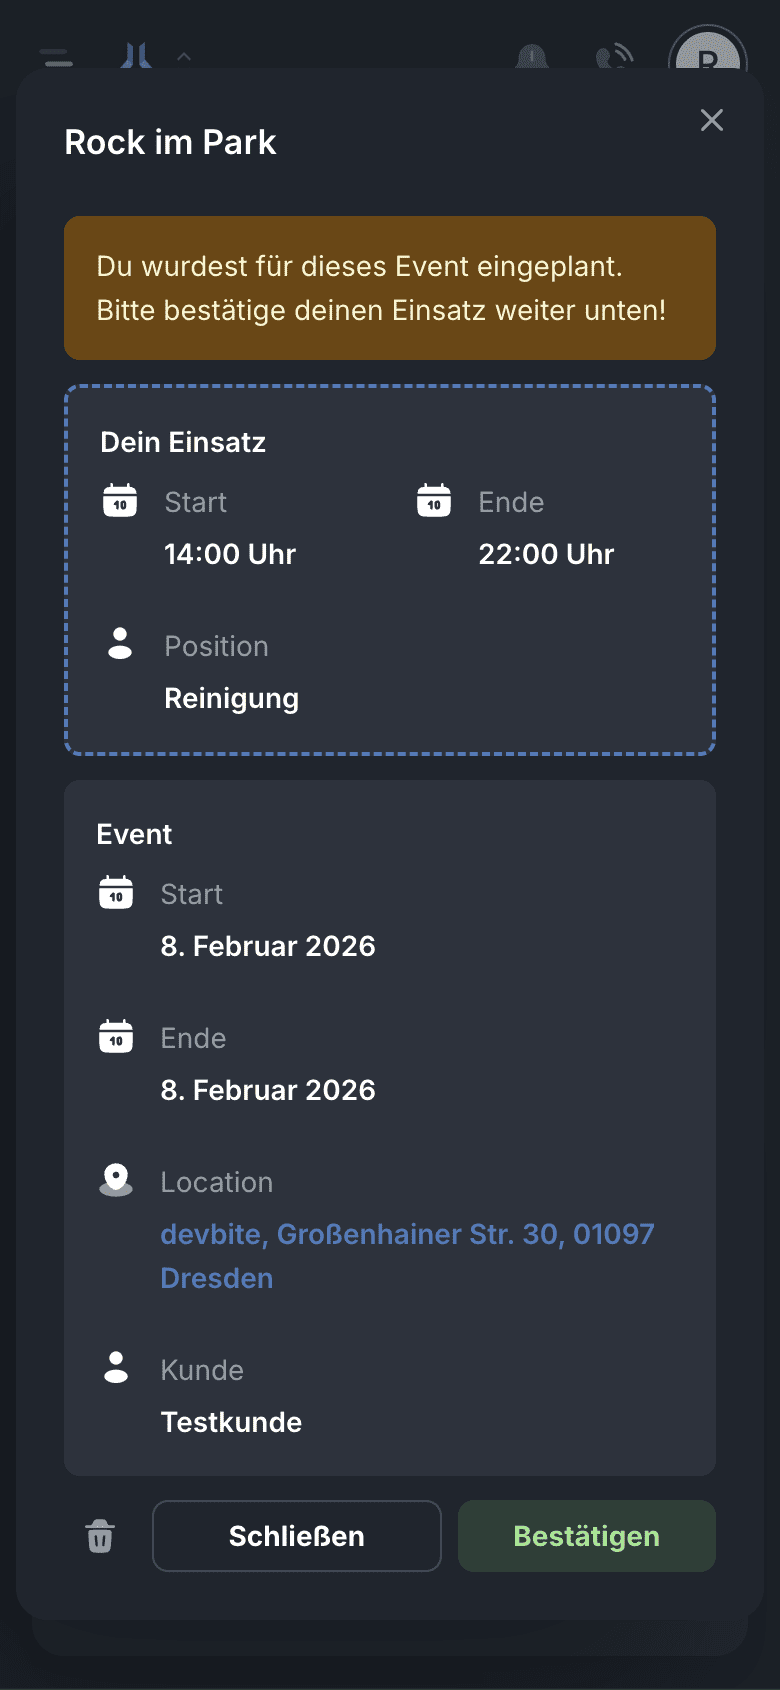780x1690 pixels.
Task: Click calendar icon beside Event Ende date
Action: [x=116, y=1036]
